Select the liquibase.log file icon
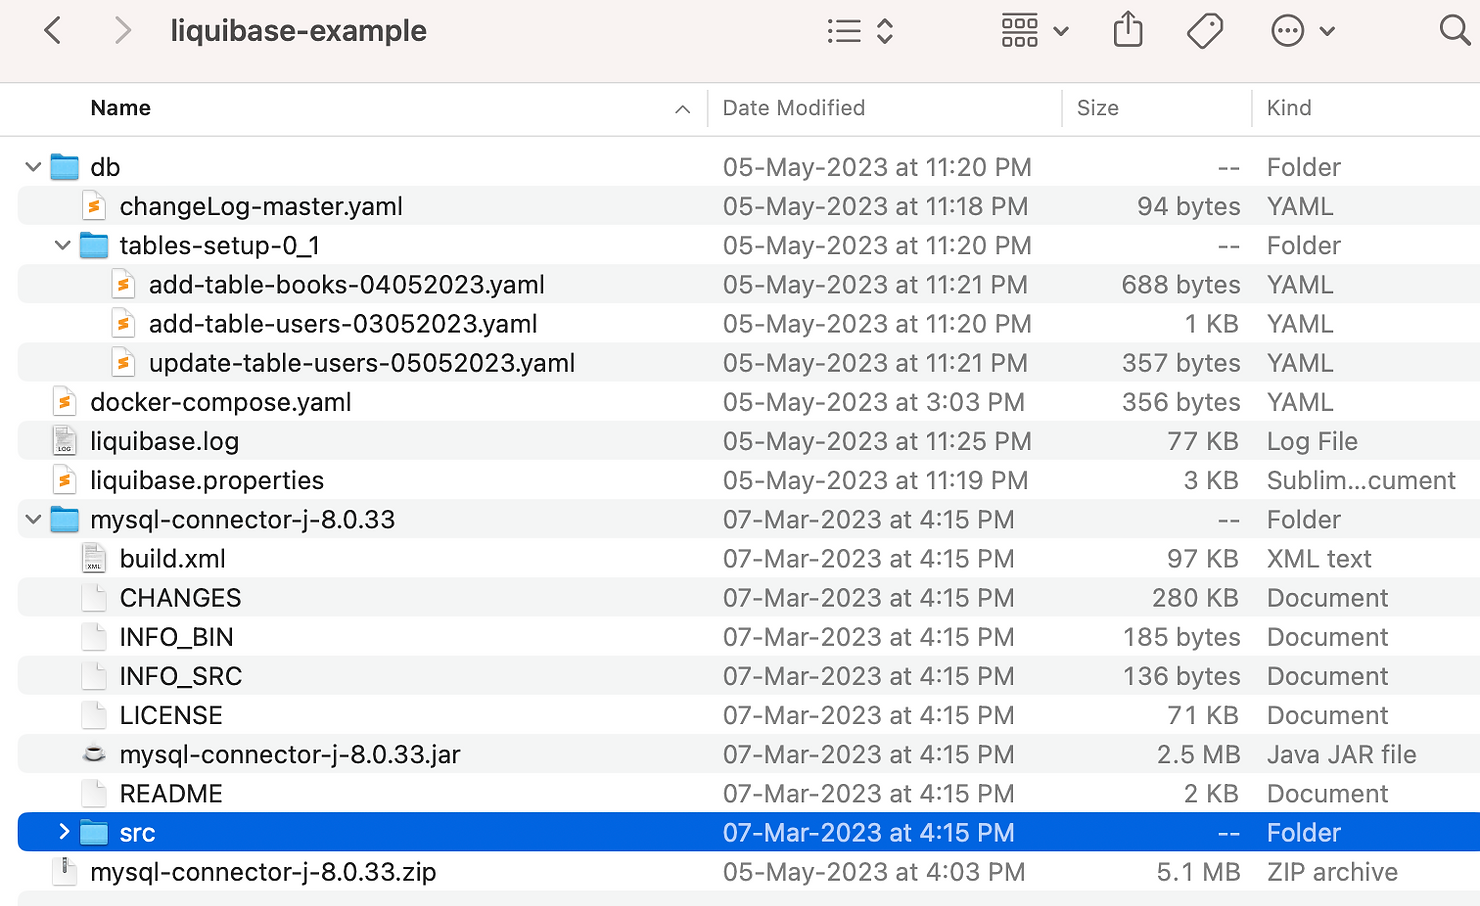Viewport: 1480px width, 906px height. 65,441
